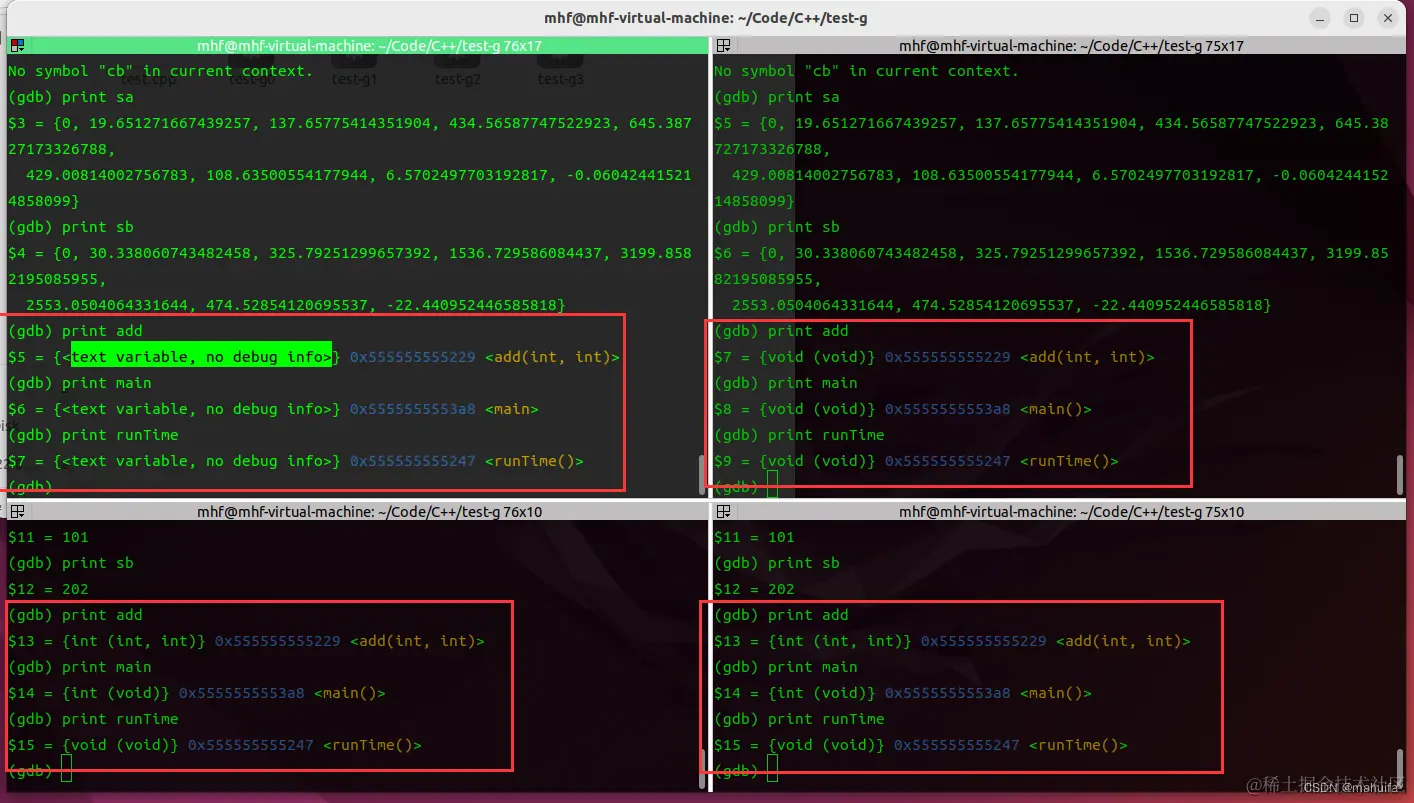The image size is (1414, 803).
Task: Click "$7 = {void (void)}" in the 75x17 pane
Action: coord(795,357)
